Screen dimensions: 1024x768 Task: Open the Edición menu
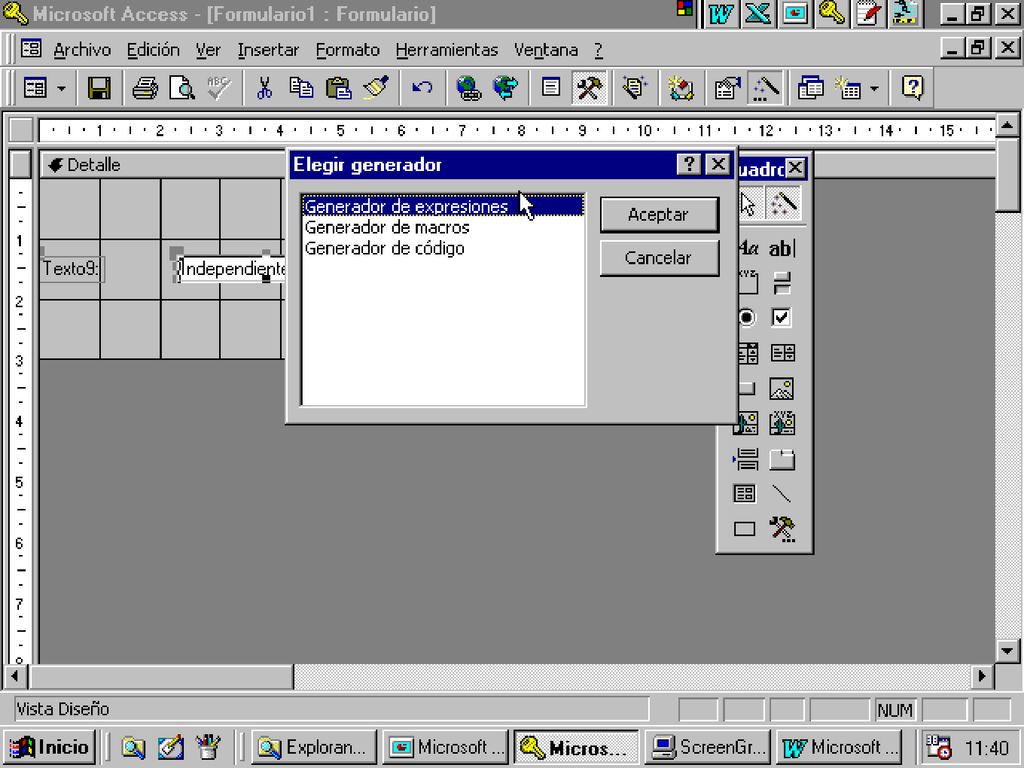click(153, 50)
